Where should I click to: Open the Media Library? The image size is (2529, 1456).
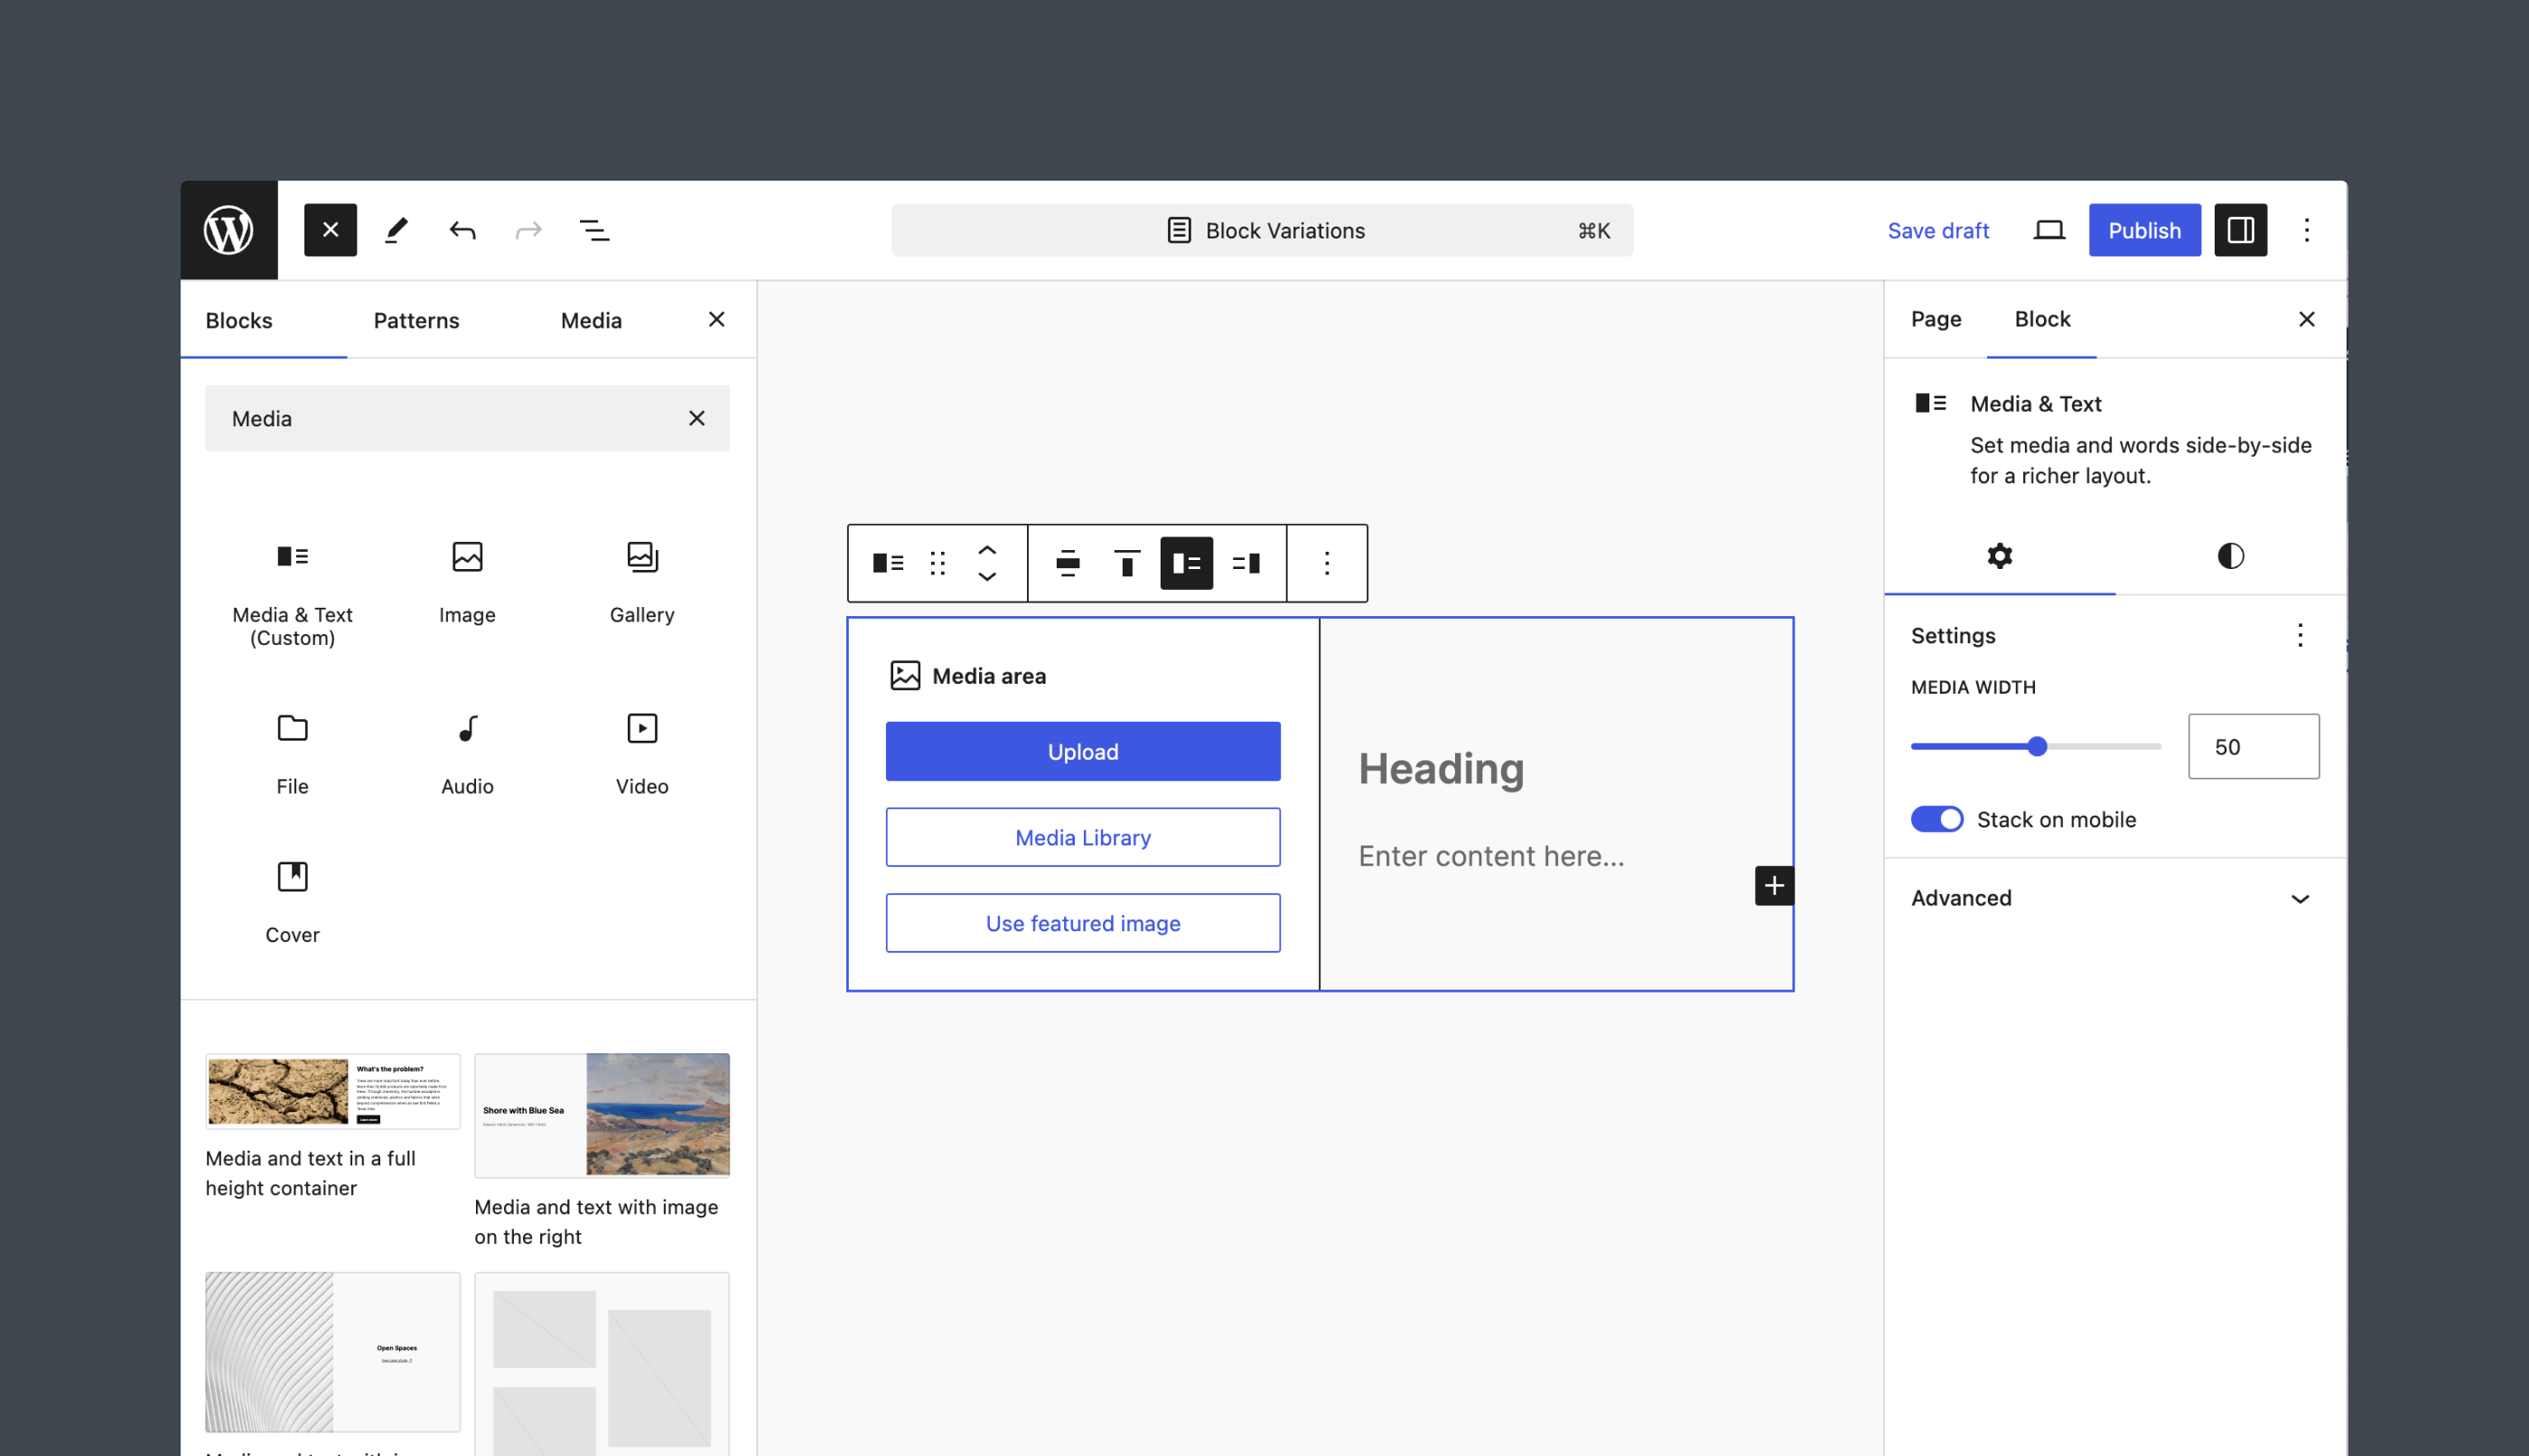coord(1083,837)
